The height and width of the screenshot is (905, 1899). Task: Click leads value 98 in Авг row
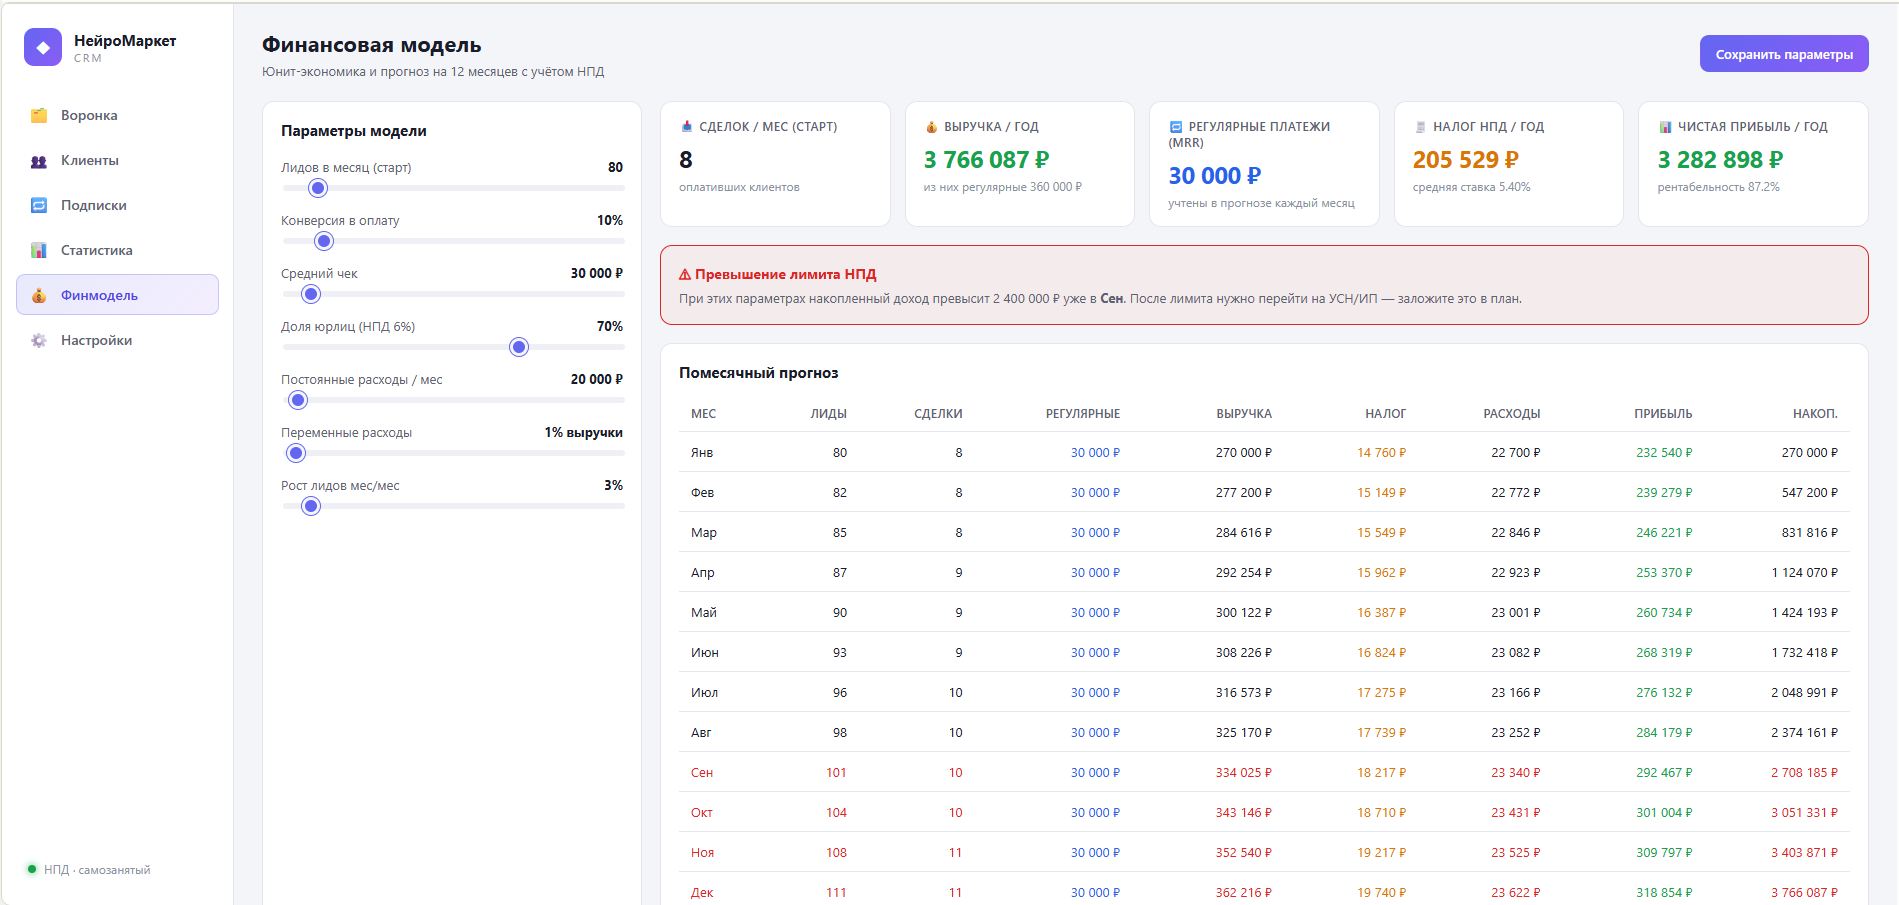point(839,732)
